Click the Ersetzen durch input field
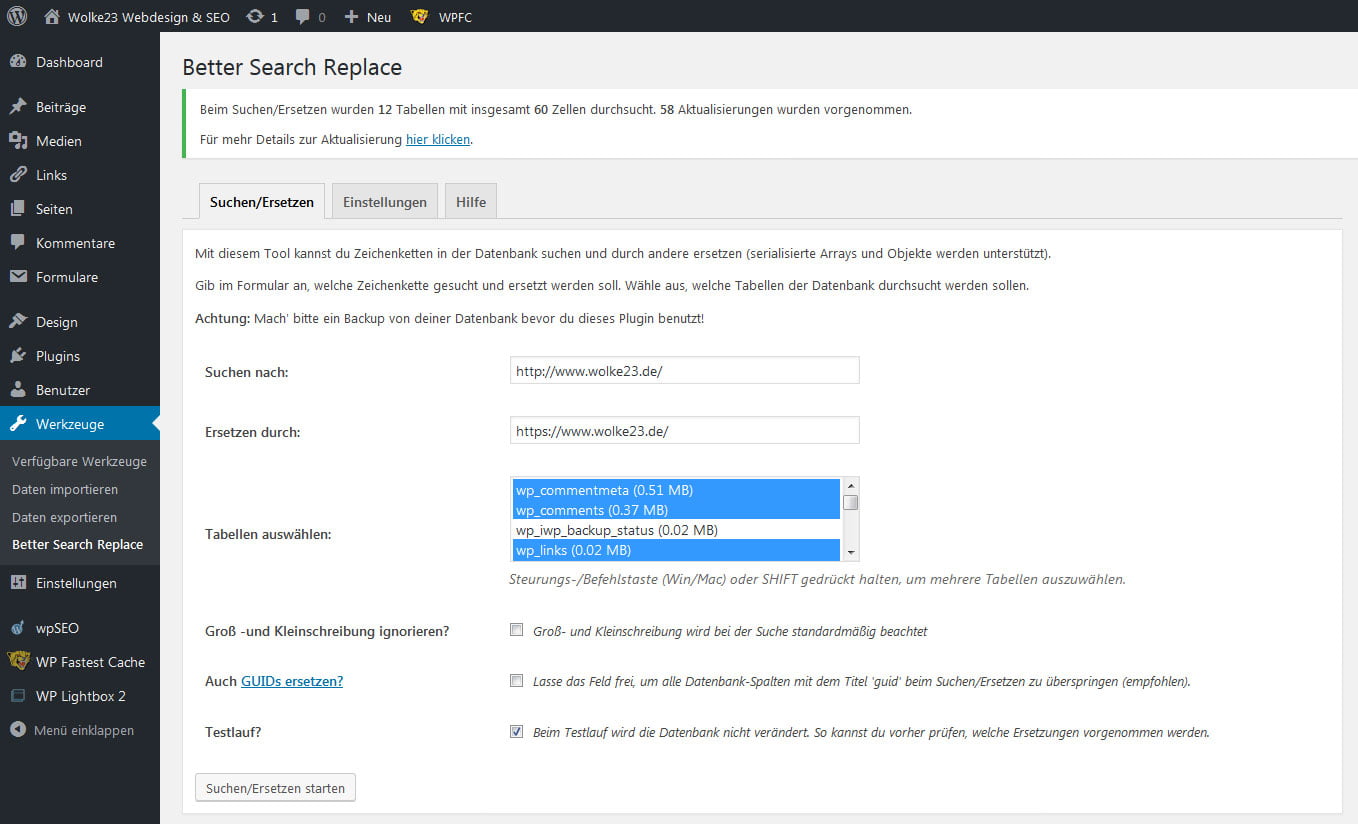Image resolution: width=1358 pixels, height=824 pixels. click(684, 431)
